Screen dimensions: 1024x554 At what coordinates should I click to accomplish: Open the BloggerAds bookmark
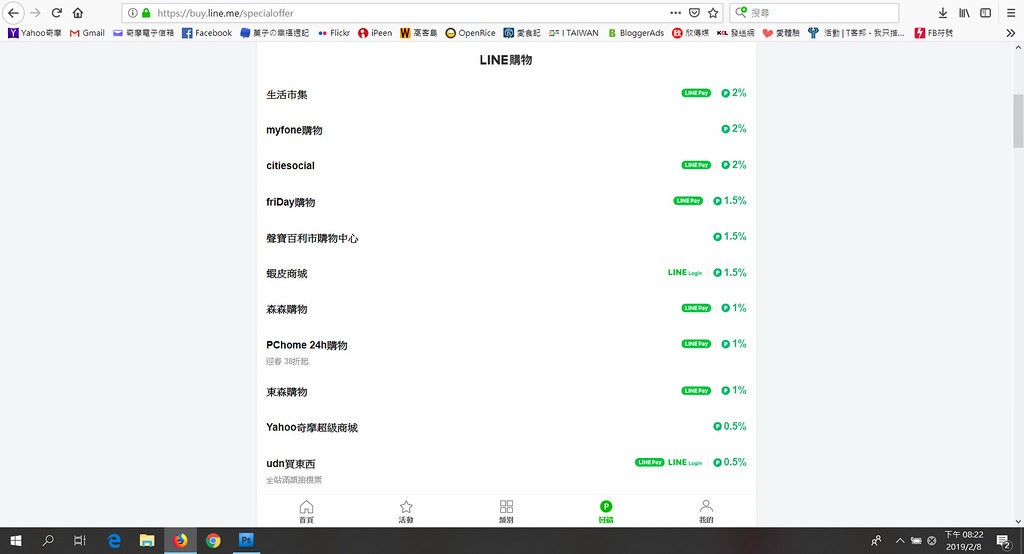(x=635, y=33)
